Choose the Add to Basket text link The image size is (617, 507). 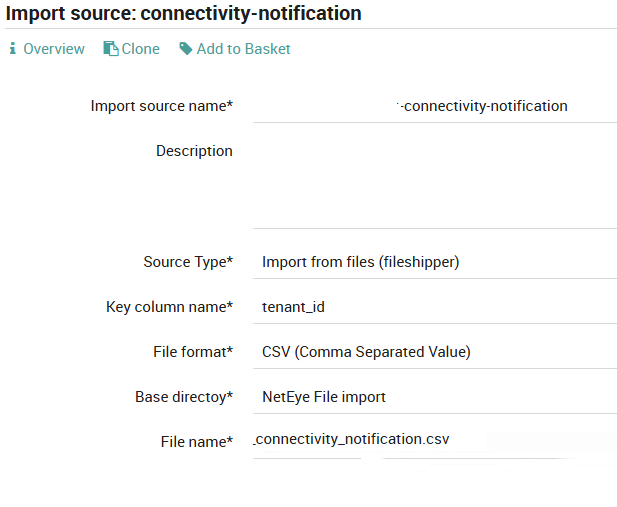tap(244, 49)
